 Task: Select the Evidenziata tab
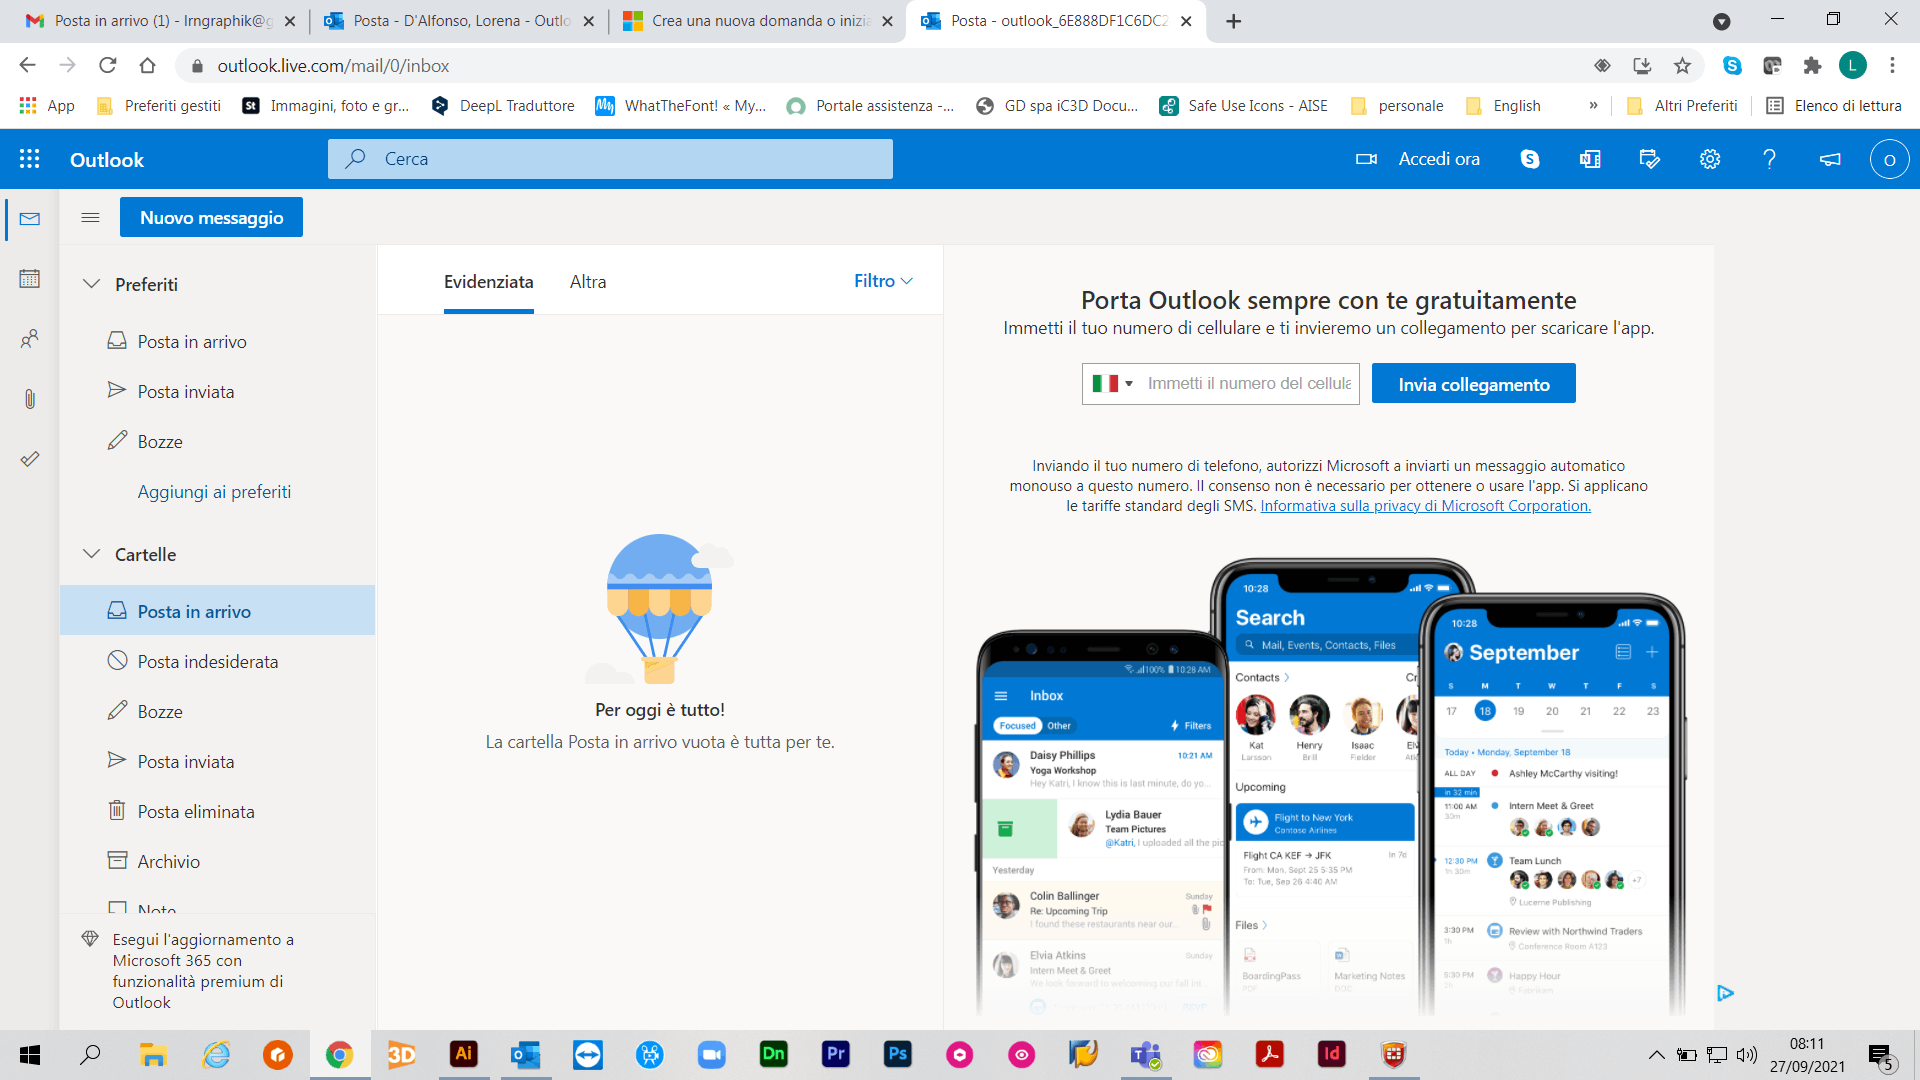[x=488, y=282]
